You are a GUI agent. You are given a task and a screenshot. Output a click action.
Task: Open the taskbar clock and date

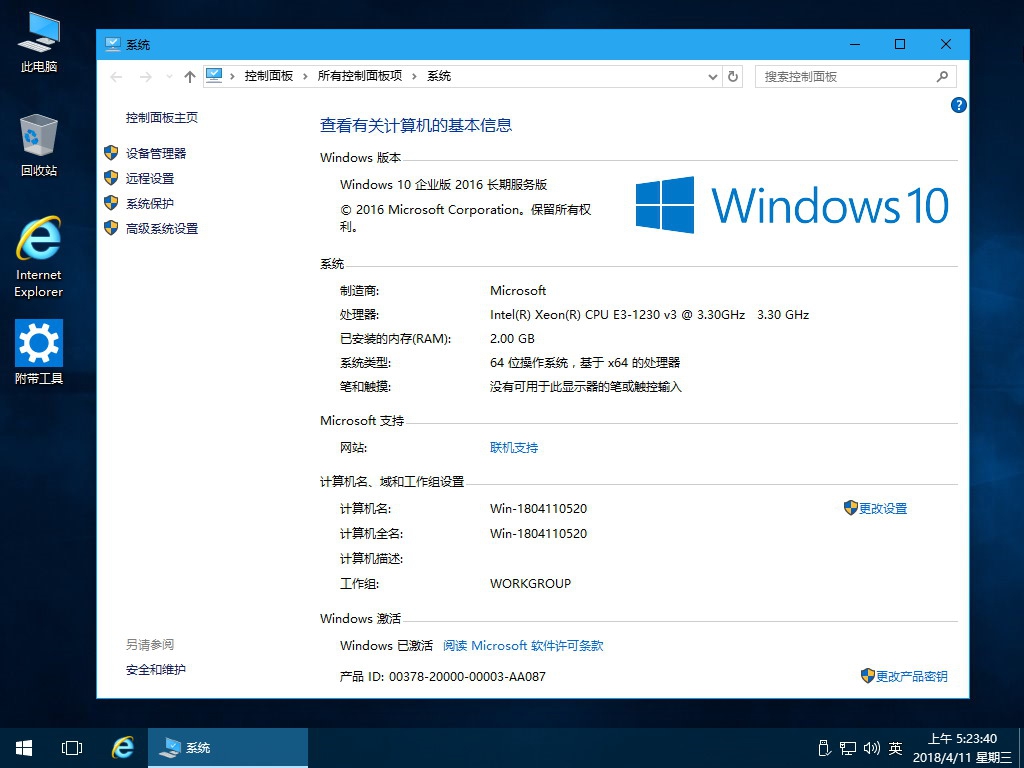coord(963,748)
